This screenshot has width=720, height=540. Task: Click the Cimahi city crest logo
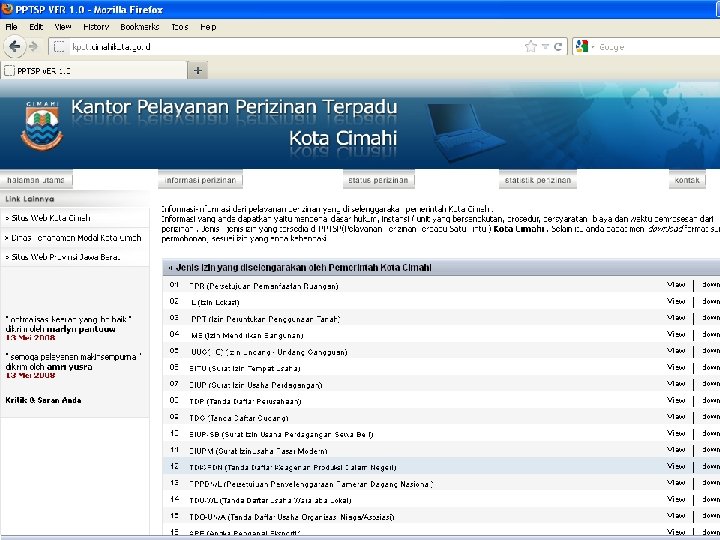pos(42,126)
